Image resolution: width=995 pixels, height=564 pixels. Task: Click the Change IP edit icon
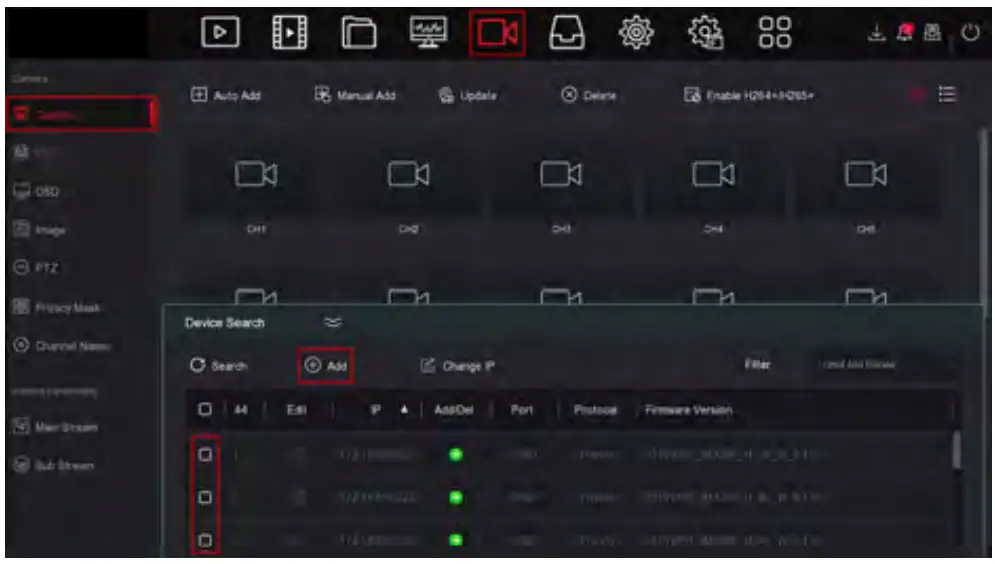[x=428, y=365]
